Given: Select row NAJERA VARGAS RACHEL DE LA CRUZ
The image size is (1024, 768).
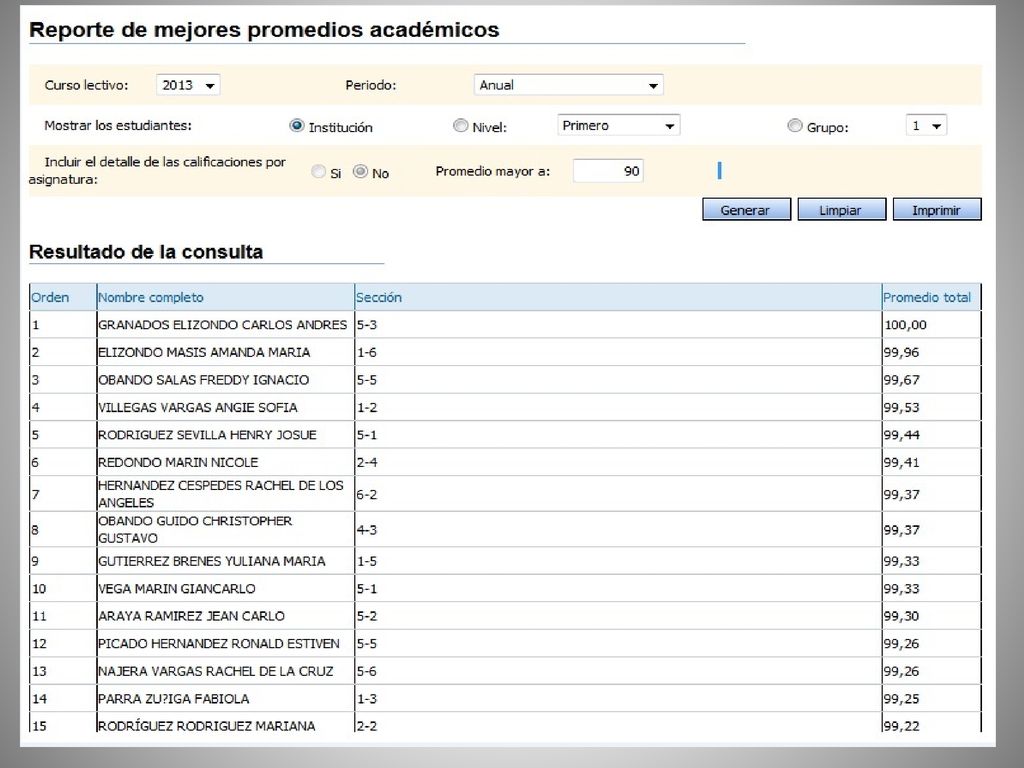Looking at the screenshot, I should (x=505, y=671).
